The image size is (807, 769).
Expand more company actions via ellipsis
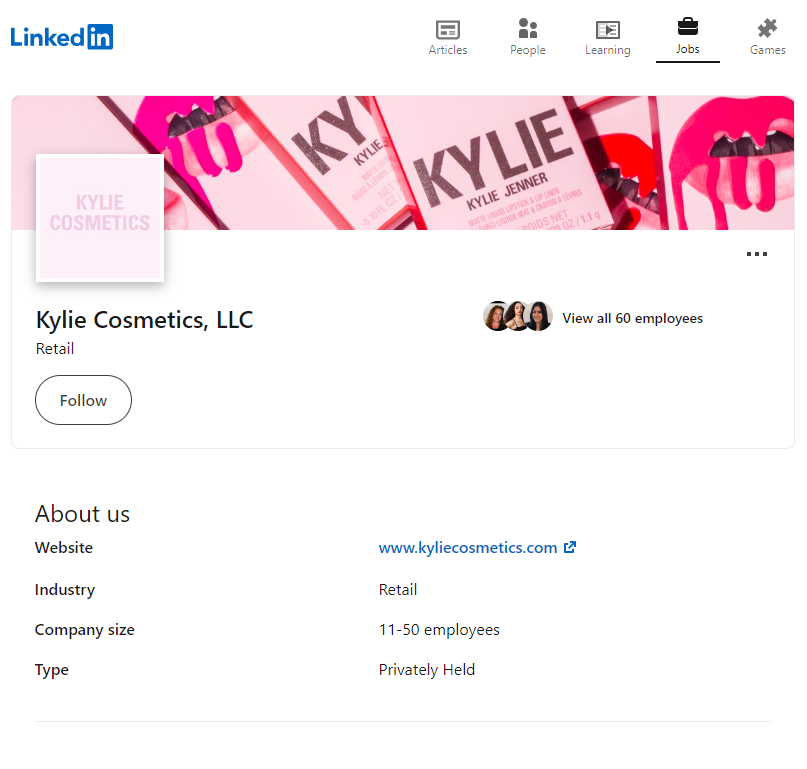coord(757,254)
